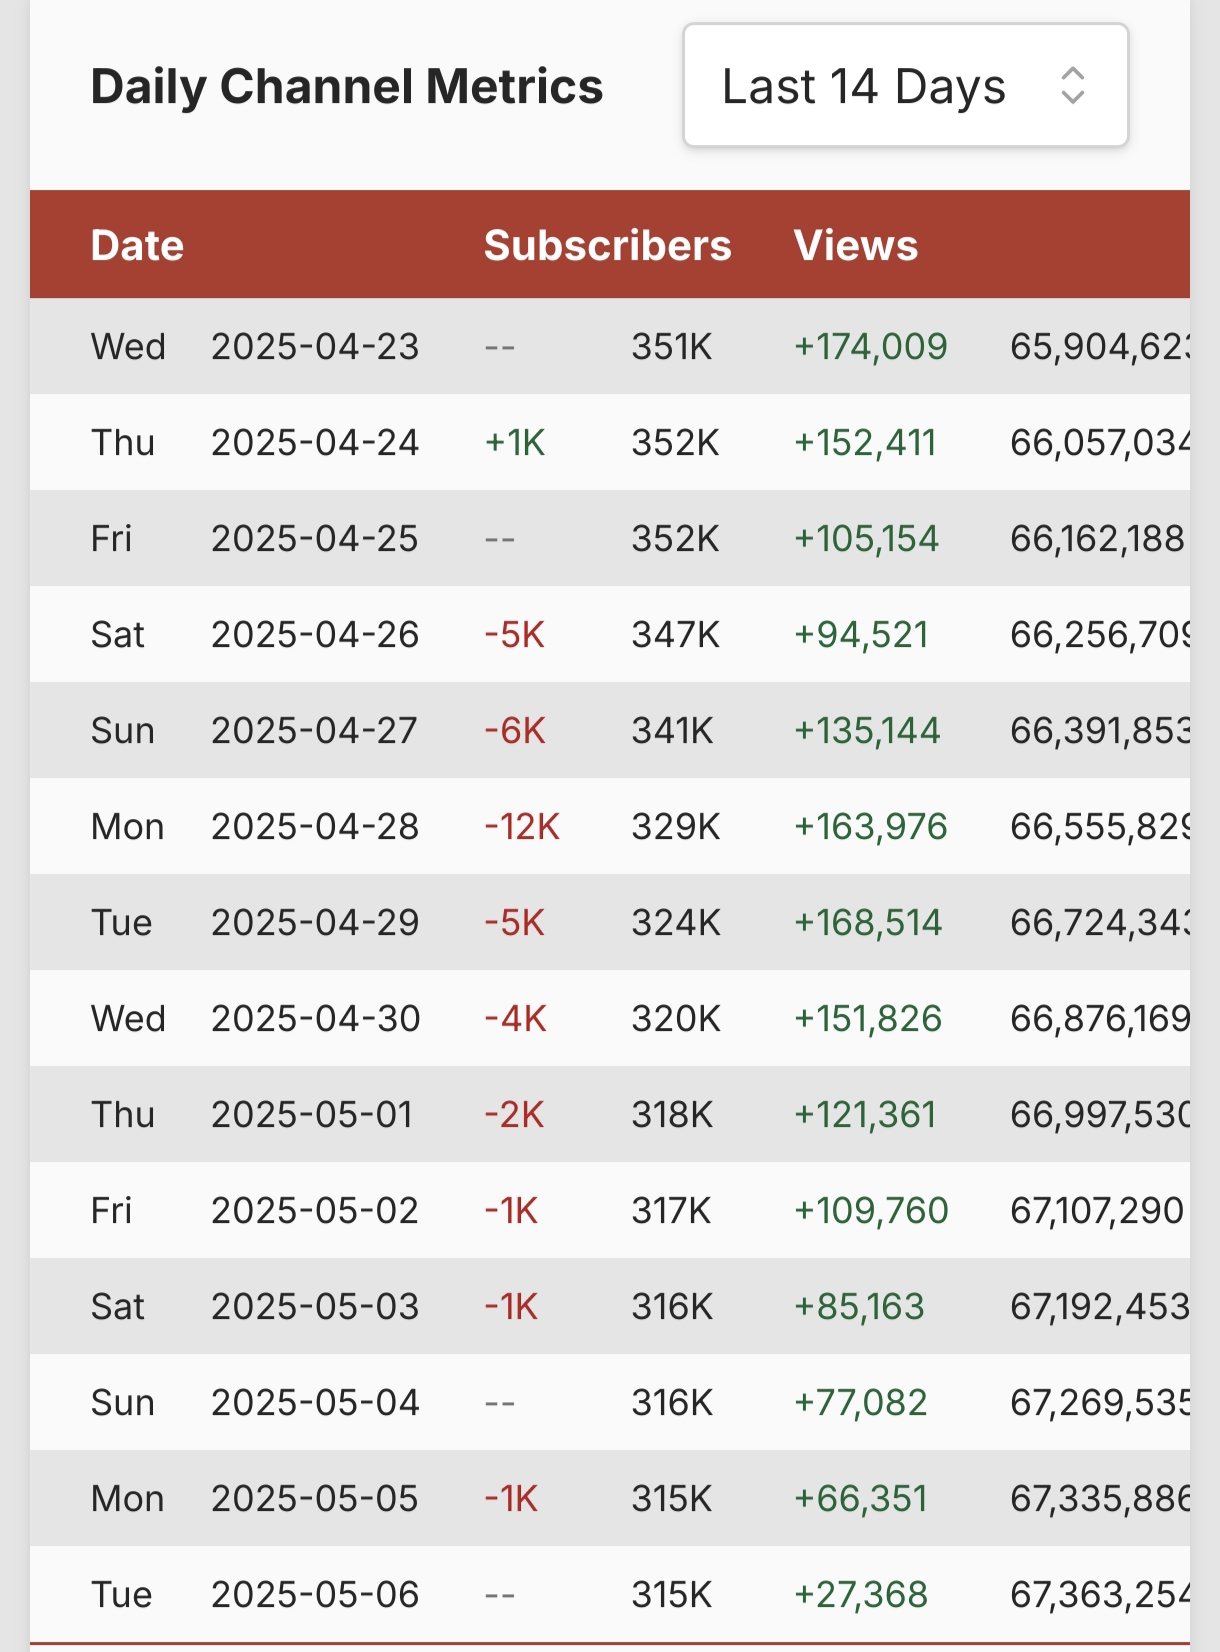Click the -12K subscriber change value
This screenshot has width=1220, height=1652.
[522, 827]
